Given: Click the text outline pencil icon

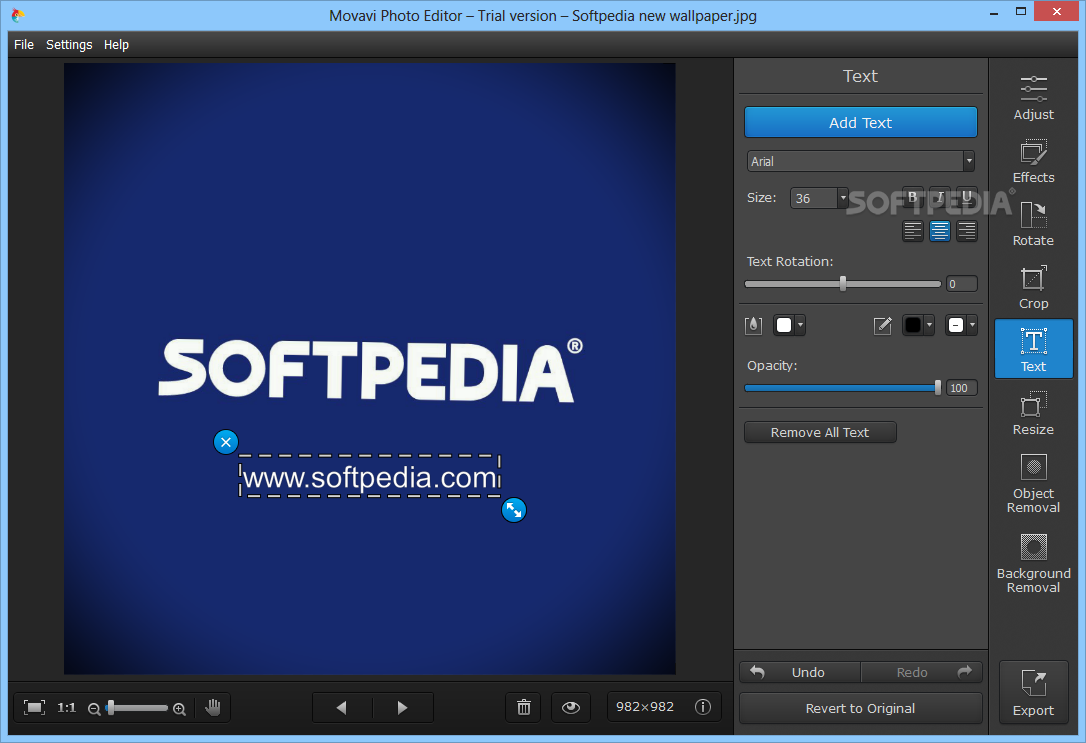Looking at the screenshot, I should pos(882,325).
